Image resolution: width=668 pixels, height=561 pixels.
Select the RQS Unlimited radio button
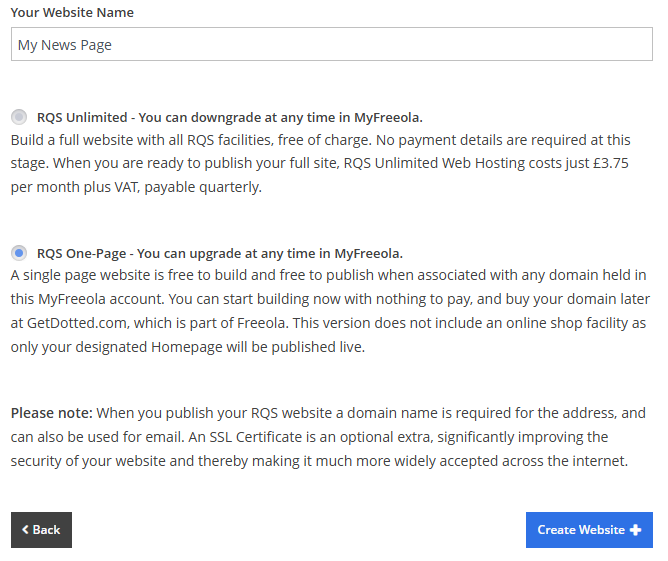tap(19, 117)
